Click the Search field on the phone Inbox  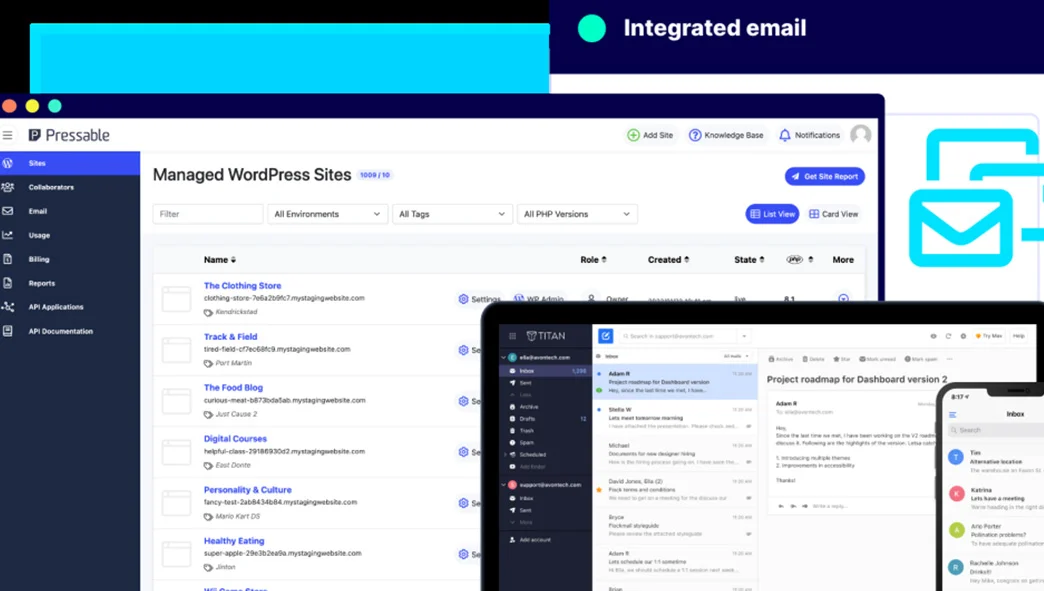click(996, 431)
